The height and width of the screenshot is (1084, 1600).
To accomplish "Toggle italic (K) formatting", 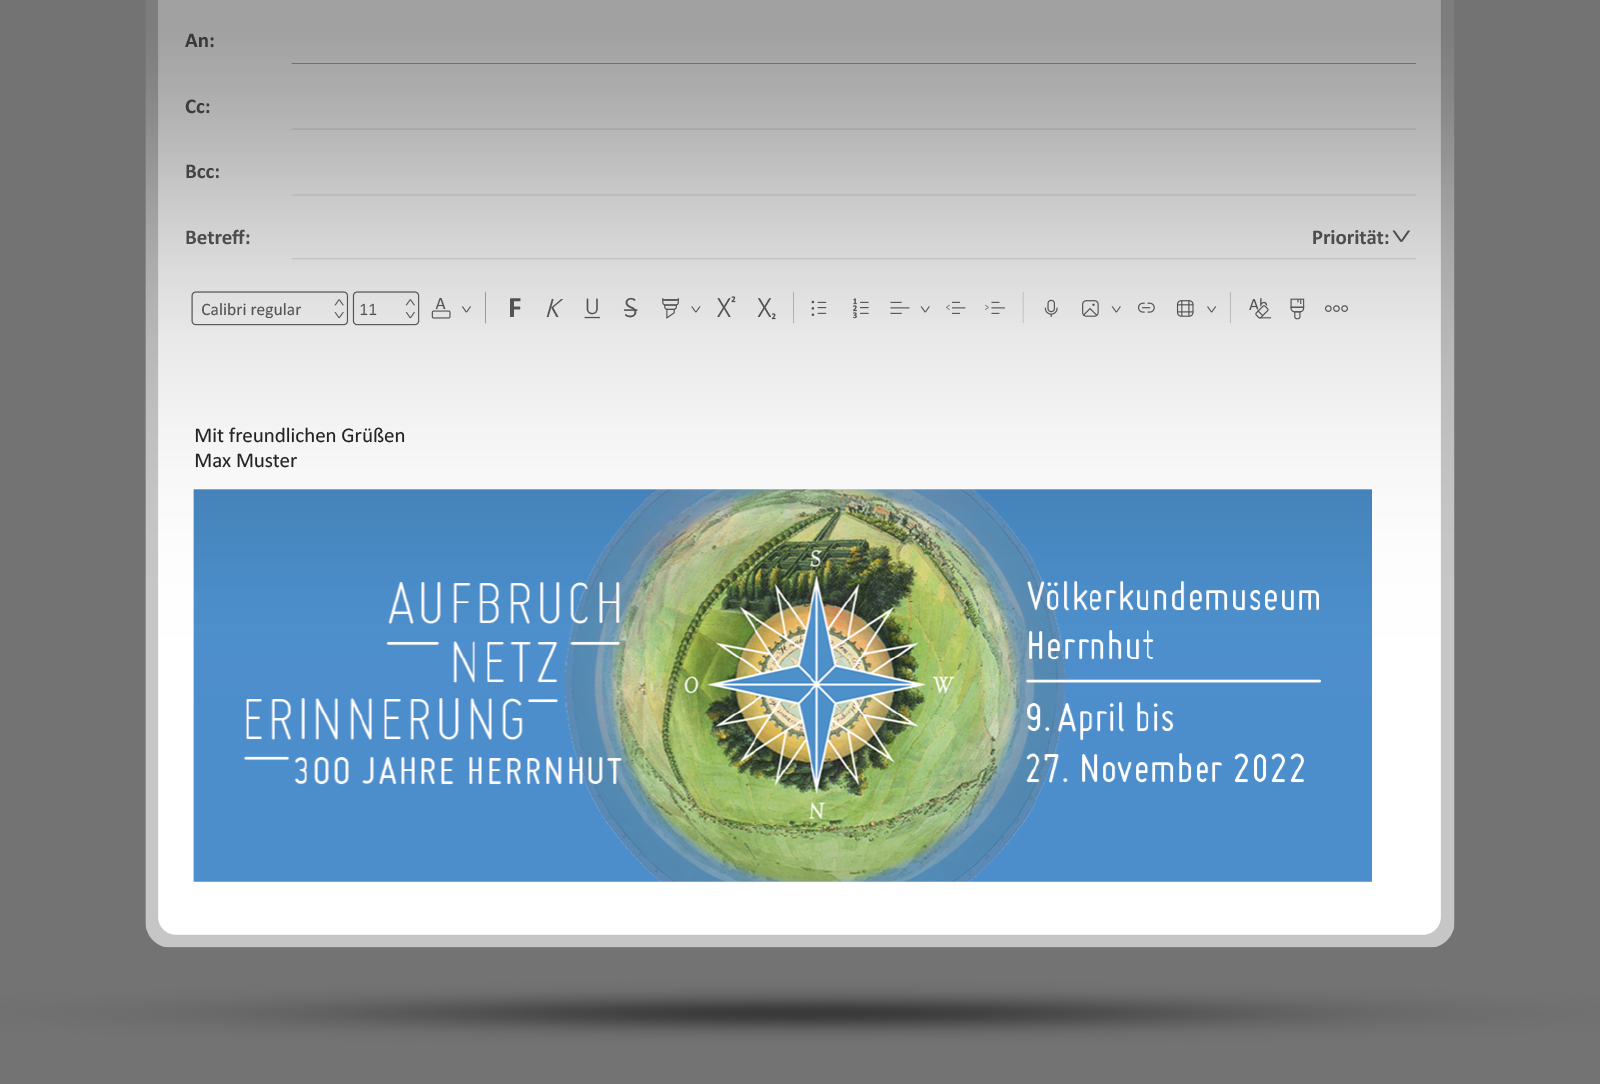I will (x=553, y=308).
